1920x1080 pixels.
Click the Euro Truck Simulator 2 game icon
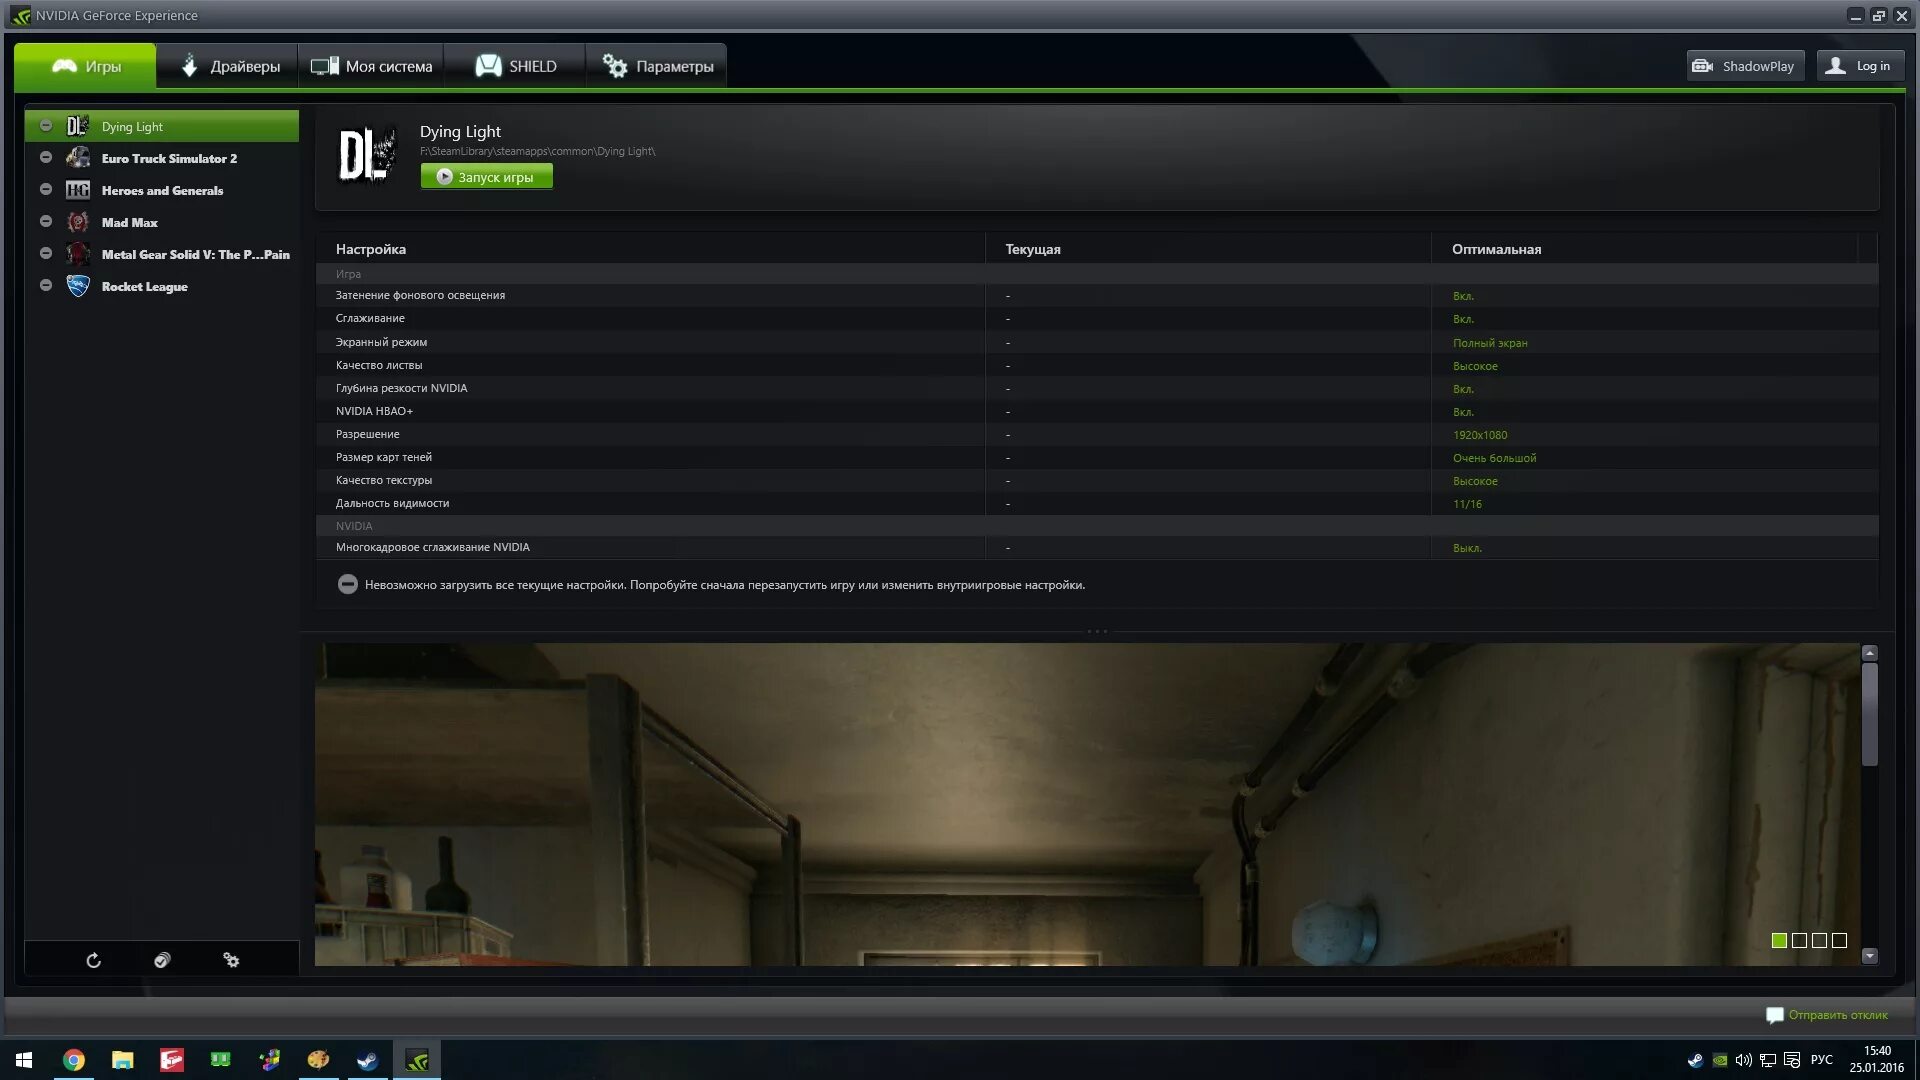pyautogui.click(x=77, y=158)
